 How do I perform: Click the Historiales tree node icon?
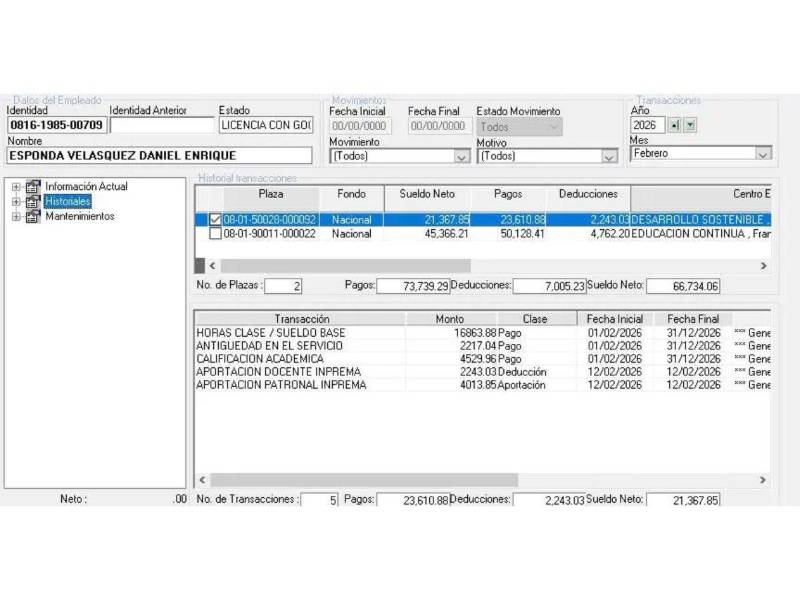(x=33, y=202)
